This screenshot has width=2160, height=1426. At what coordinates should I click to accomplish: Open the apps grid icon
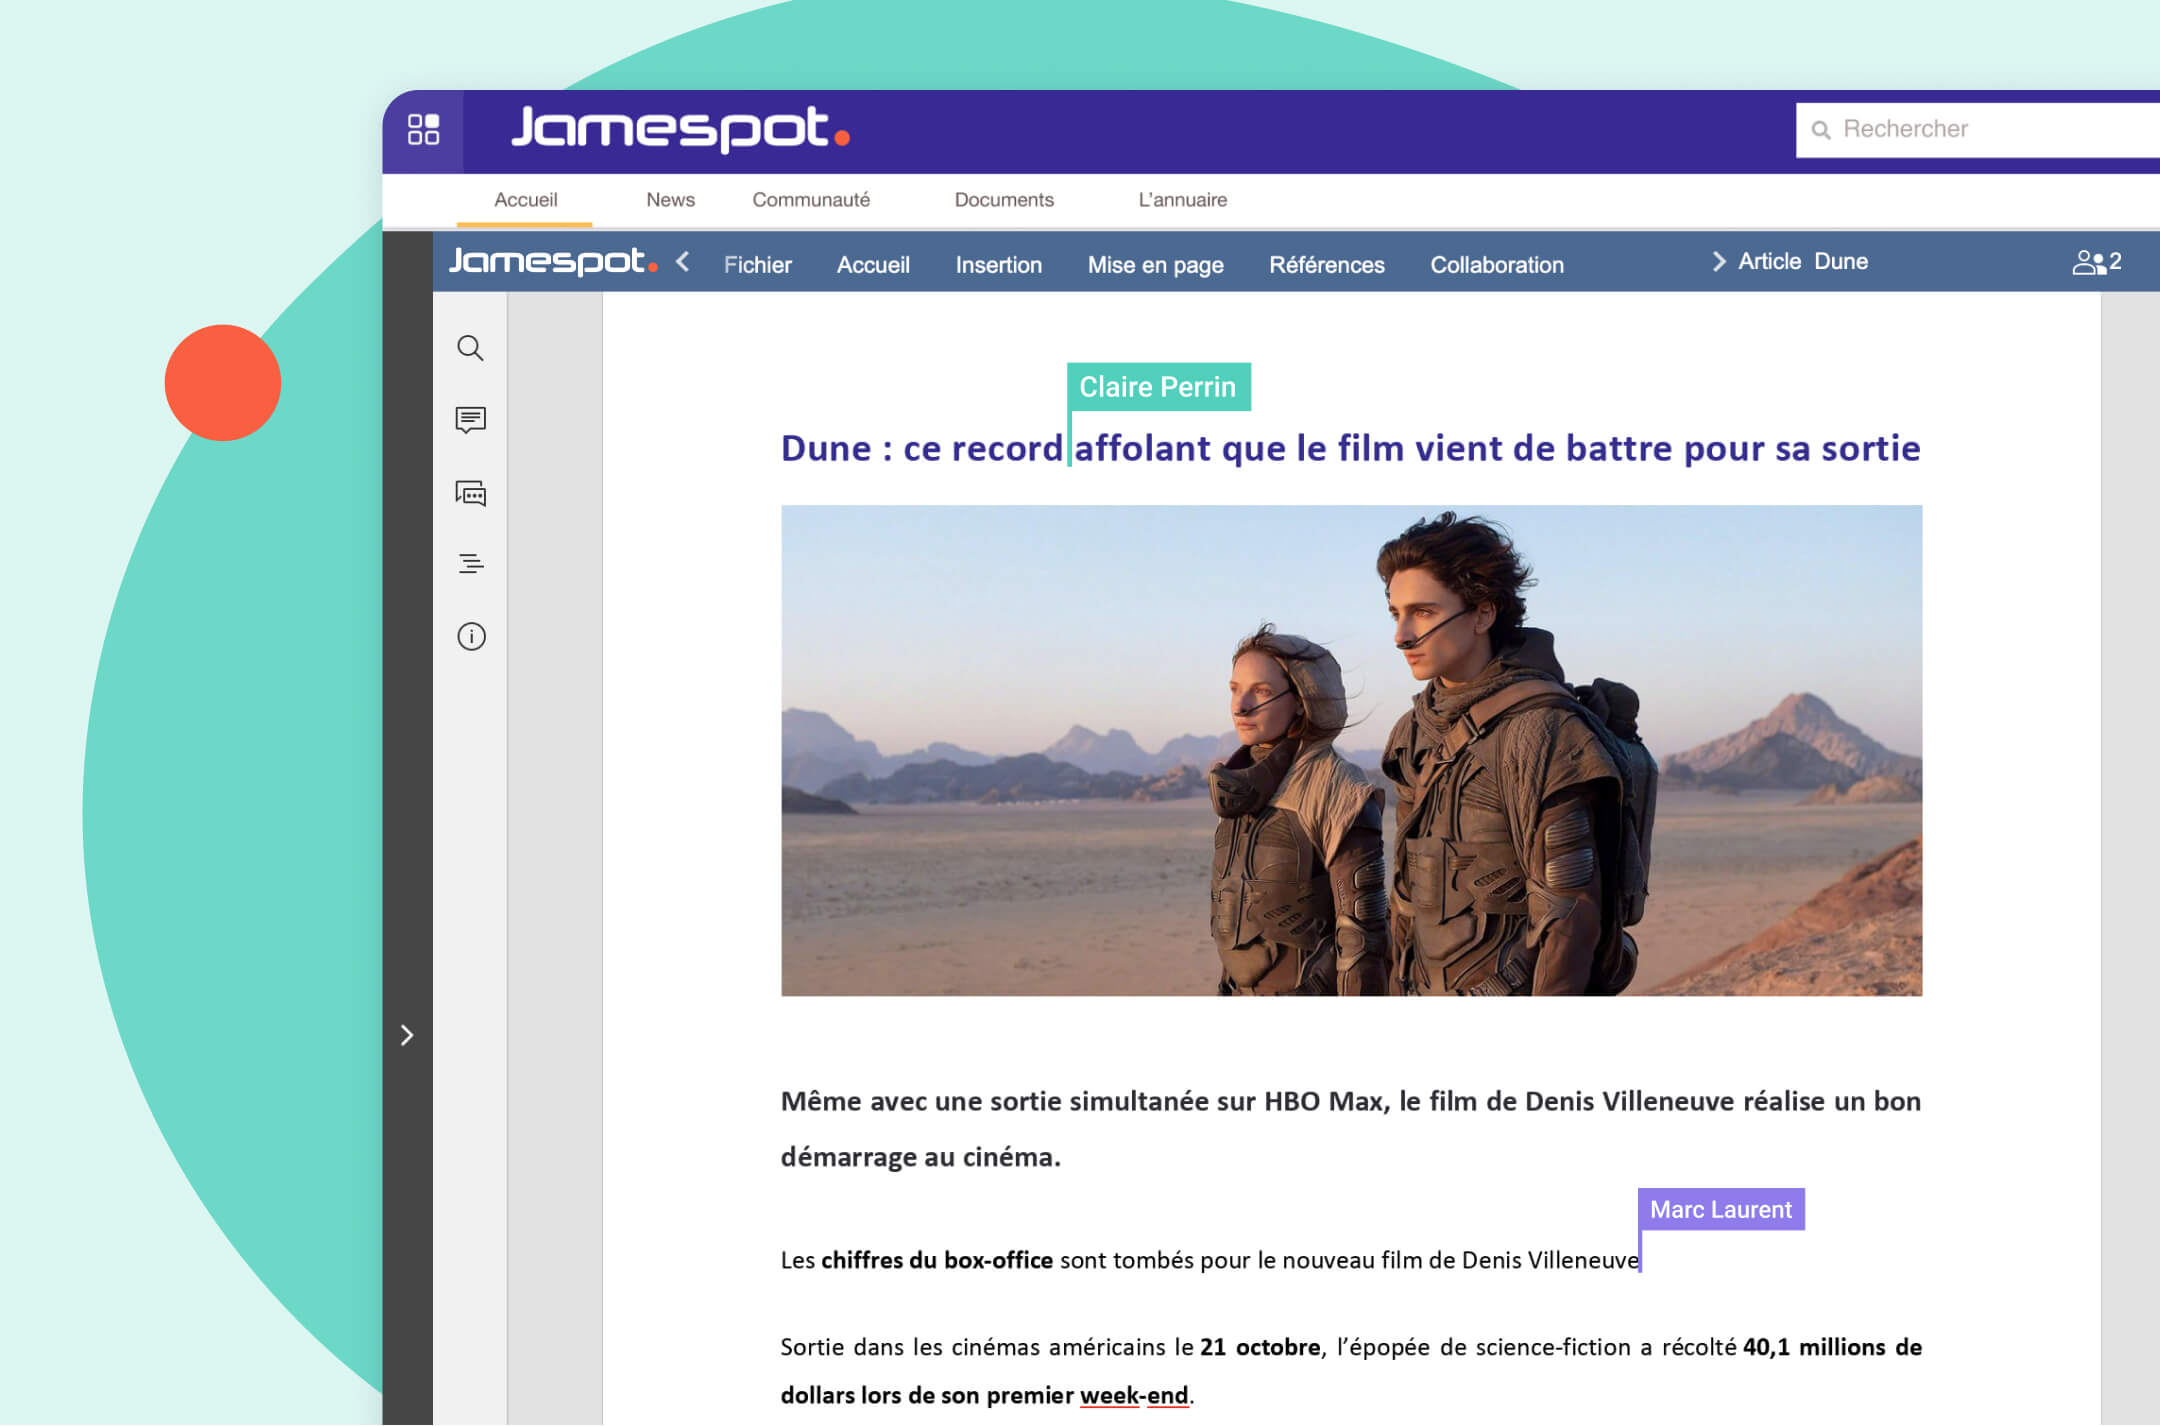pyautogui.click(x=423, y=130)
